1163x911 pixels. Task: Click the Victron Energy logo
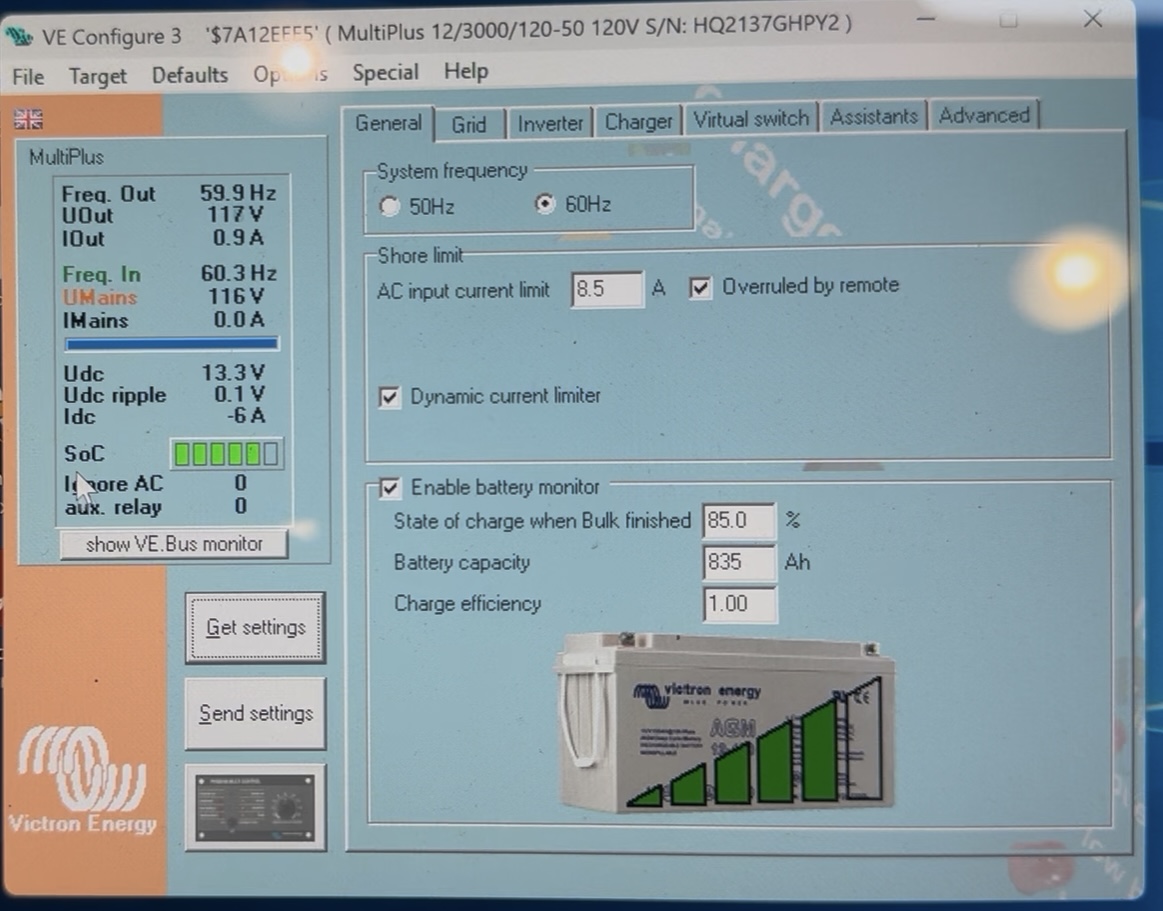coord(82,779)
